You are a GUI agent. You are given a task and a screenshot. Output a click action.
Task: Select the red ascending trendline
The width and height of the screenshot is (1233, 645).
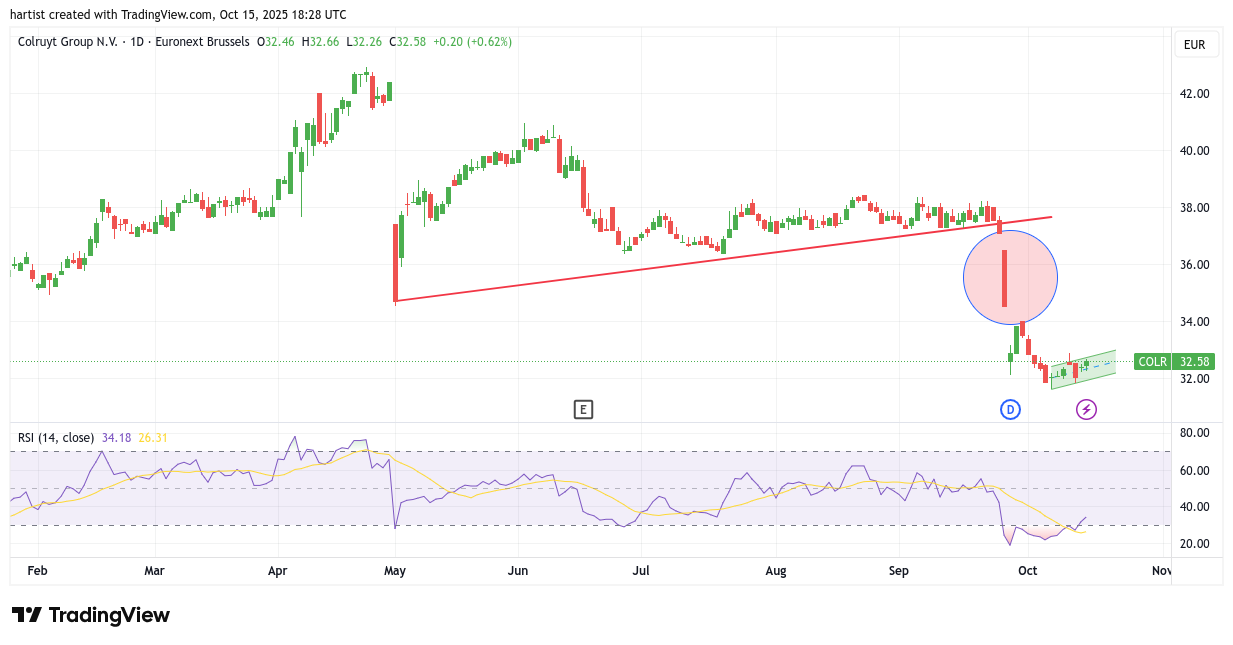click(700, 260)
